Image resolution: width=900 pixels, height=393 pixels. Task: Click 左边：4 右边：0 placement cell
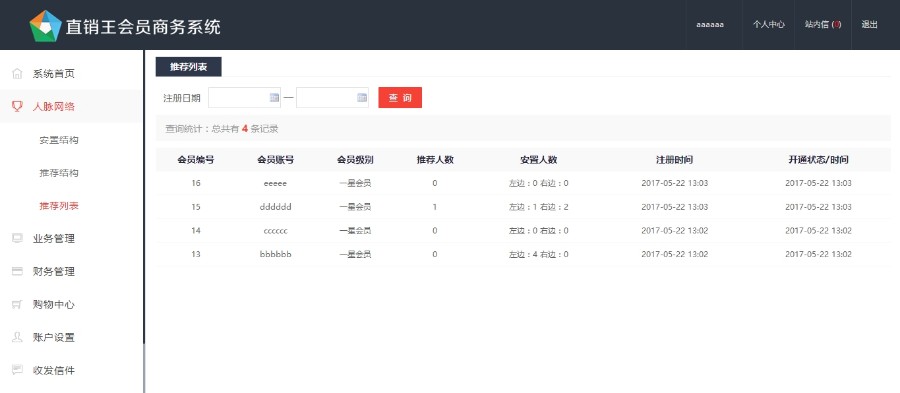coord(538,254)
